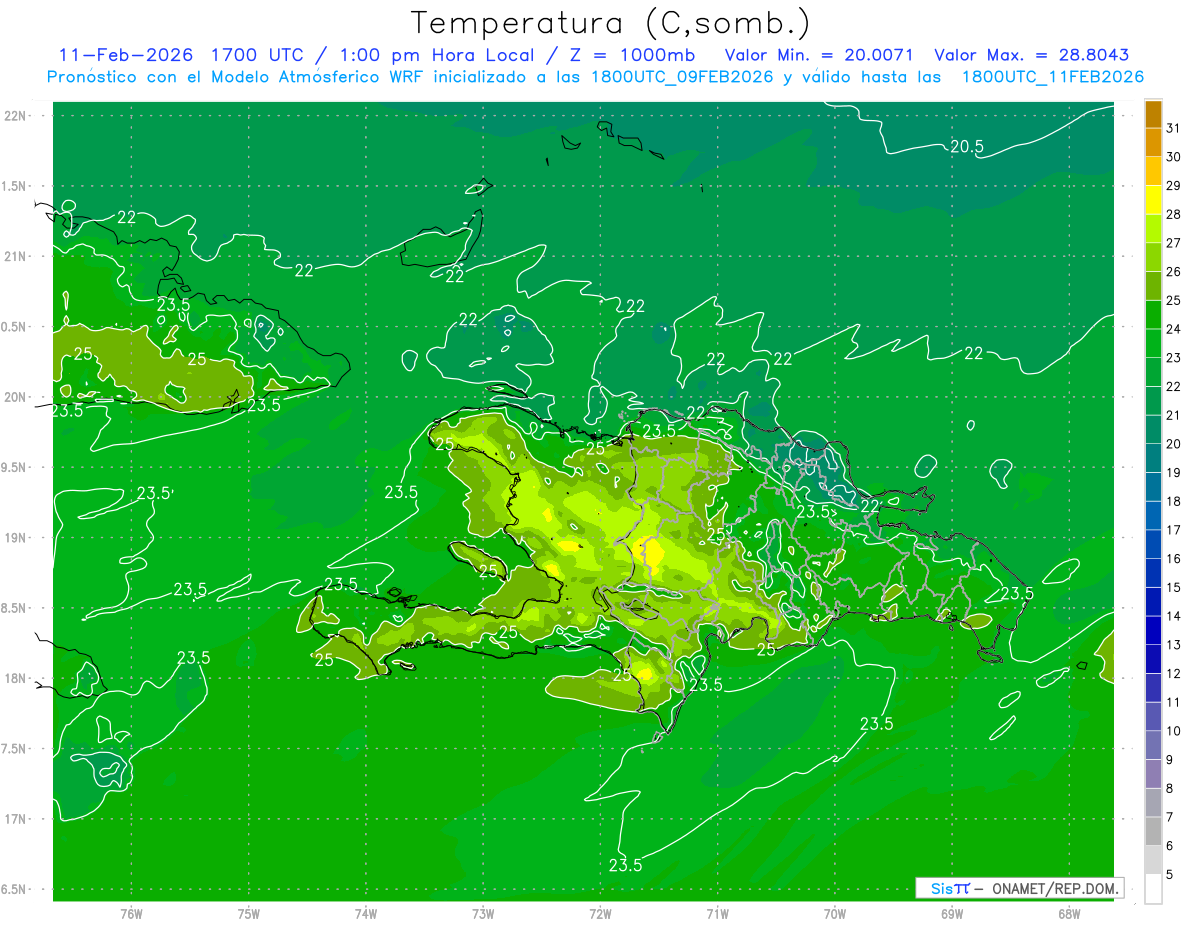Click latitude axis label "22N"
1200x927 pixels.
(x=15, y=116)
